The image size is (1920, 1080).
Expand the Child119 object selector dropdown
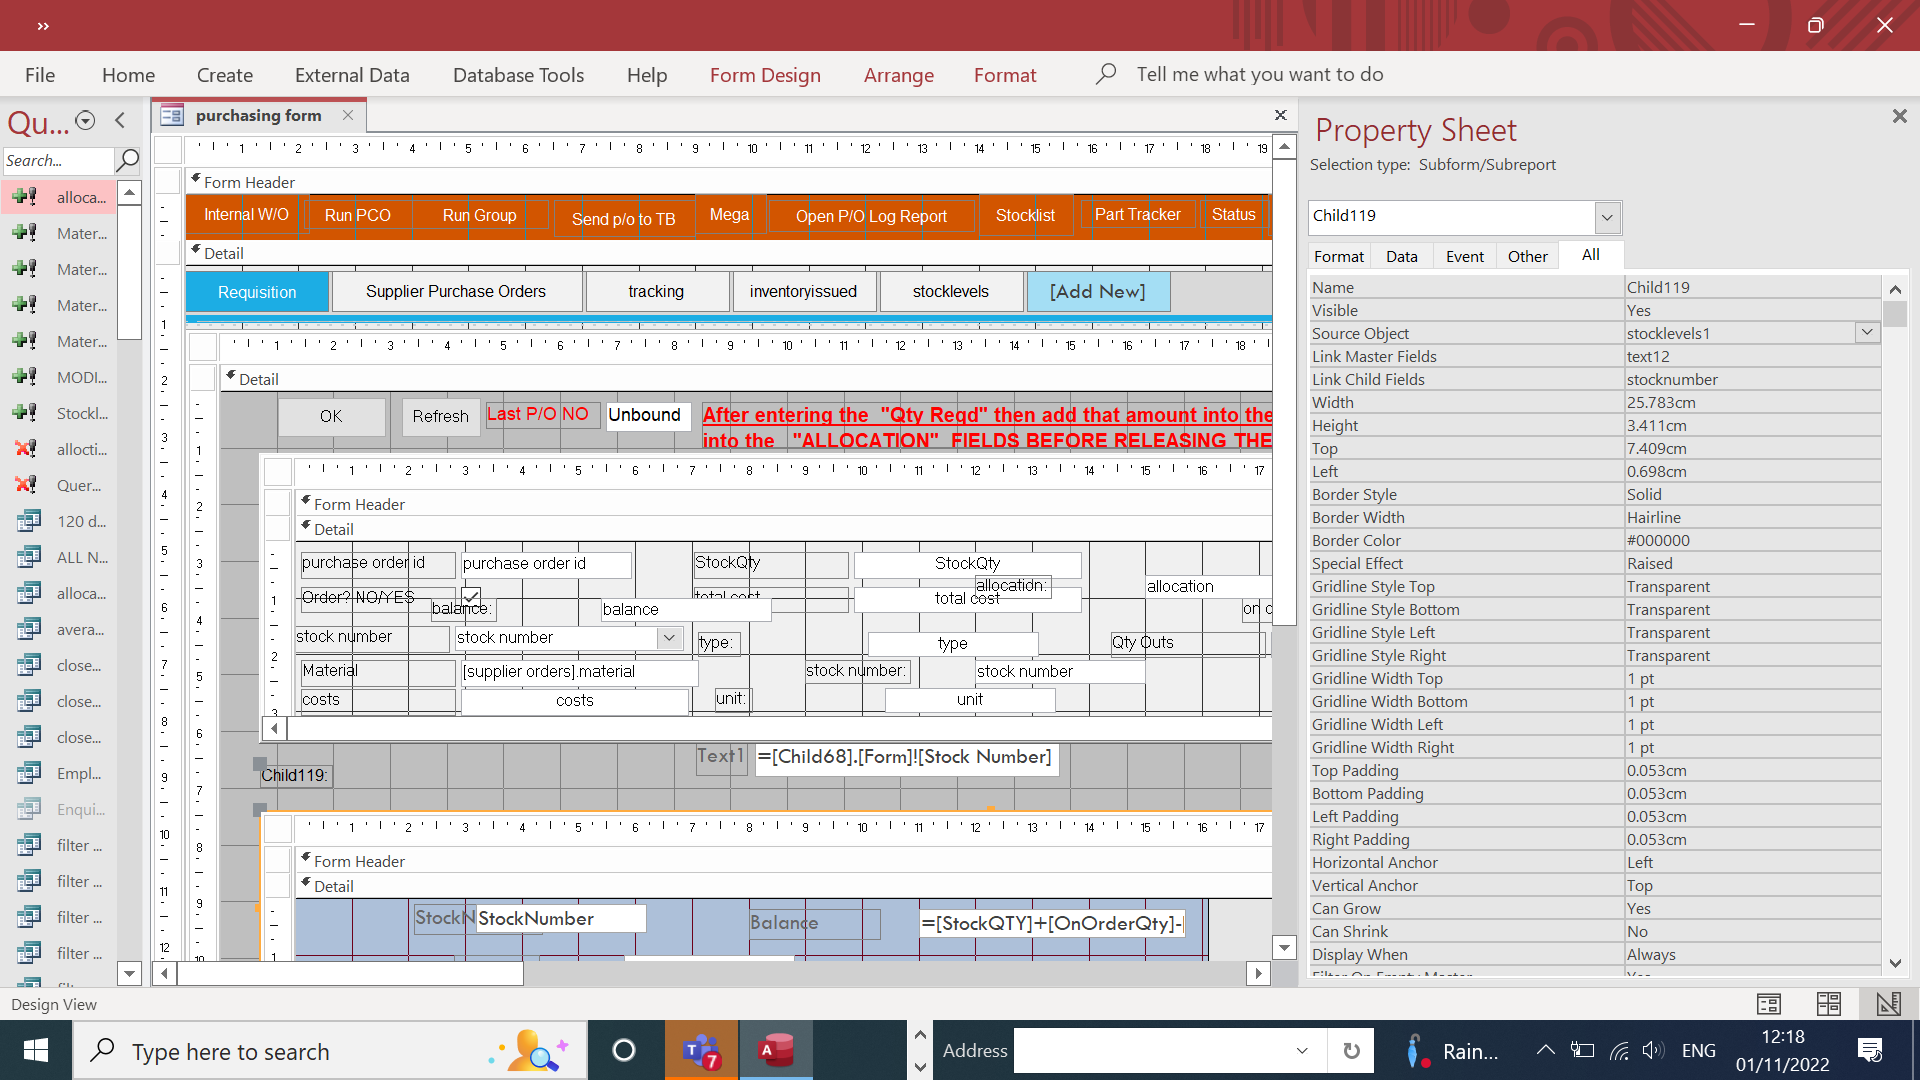(x=1607, y=217)
